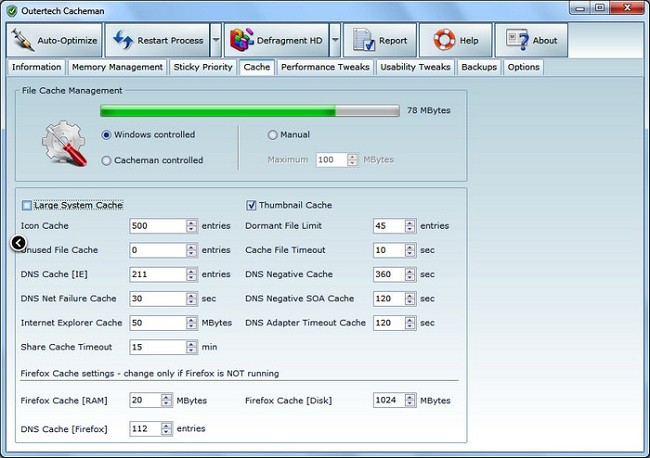The image size is (650, 458).
Task: Expand the Defragment HD dropdown arrow
Action: (x=335, y=41)
